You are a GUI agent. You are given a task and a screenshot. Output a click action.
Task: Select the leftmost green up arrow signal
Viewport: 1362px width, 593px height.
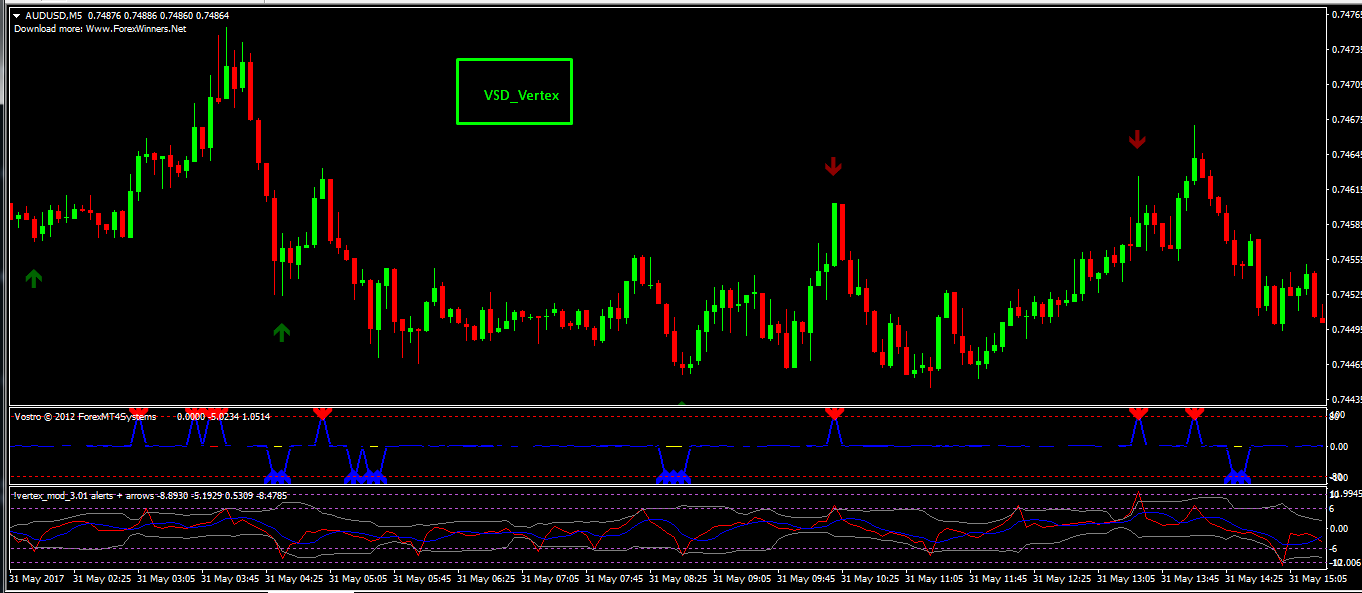click(x=34, y=278)
